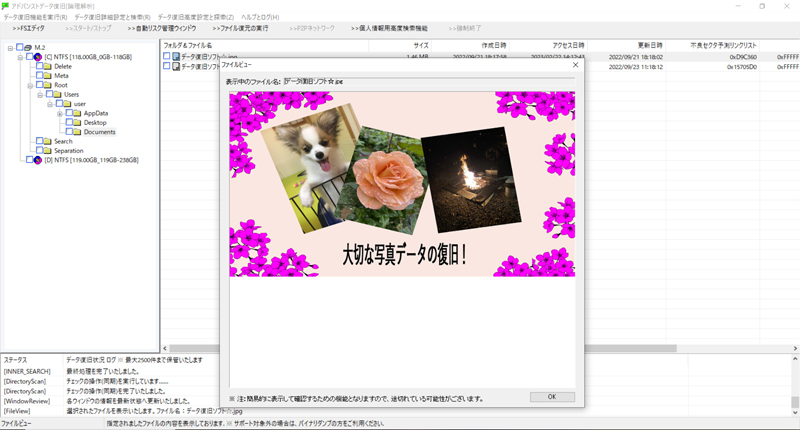Click file icon of row updated 2022/09/21
This screenshot has height=430, width=800.
[x=176, y=57]
